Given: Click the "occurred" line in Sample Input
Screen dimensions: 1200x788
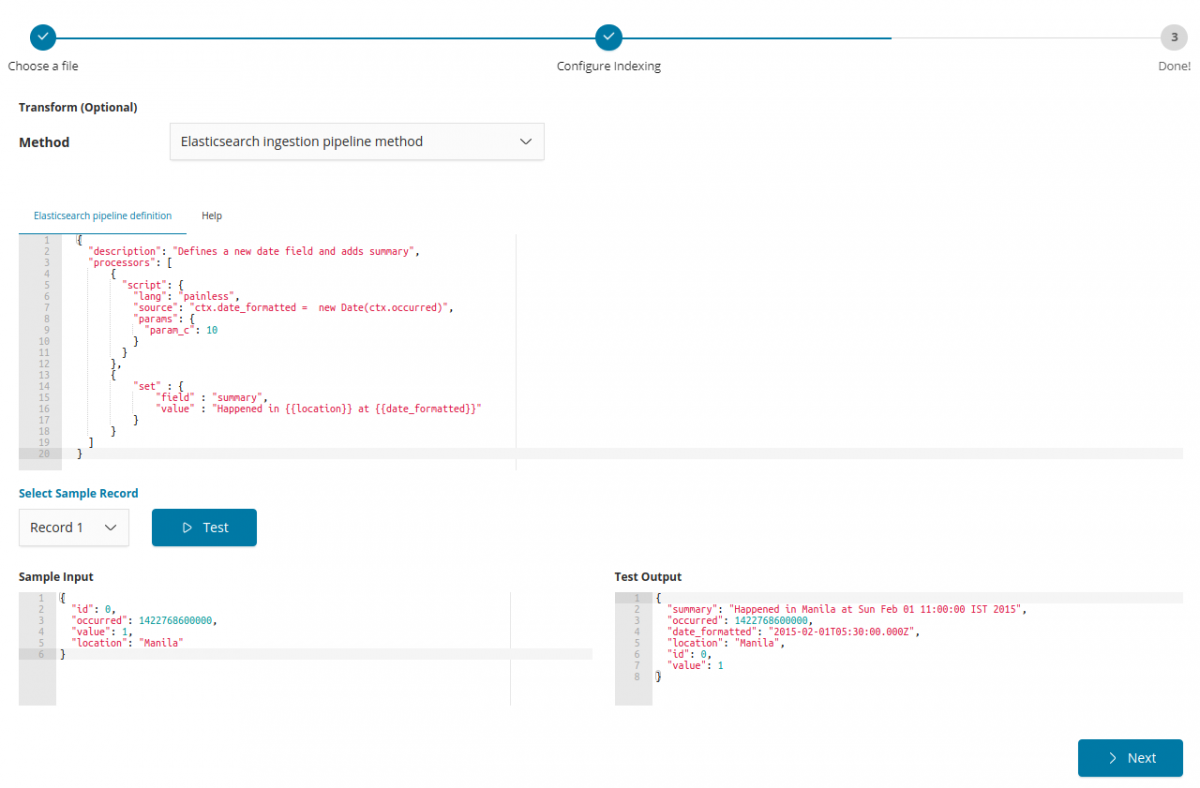Looking at the screenshot, I should click(x=144, y=620).
